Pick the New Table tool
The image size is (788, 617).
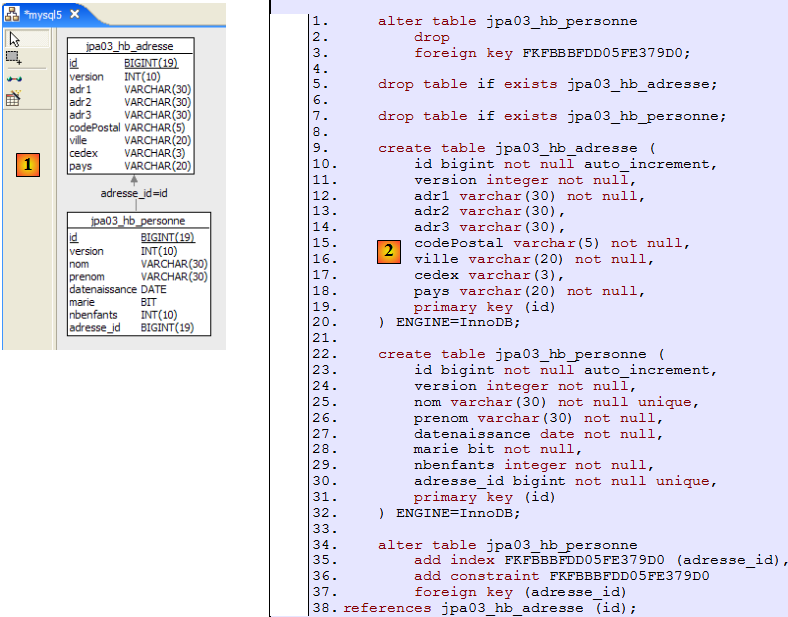pos(14,98)
